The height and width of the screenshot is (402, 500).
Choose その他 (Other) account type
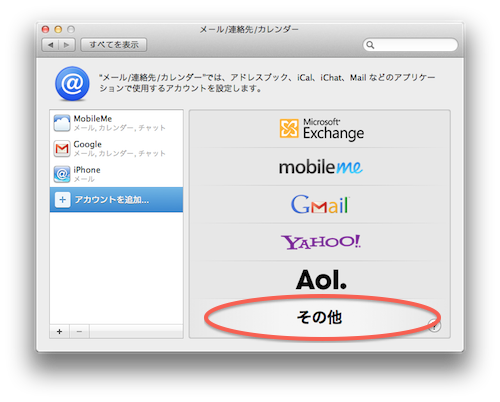[319, 317]
